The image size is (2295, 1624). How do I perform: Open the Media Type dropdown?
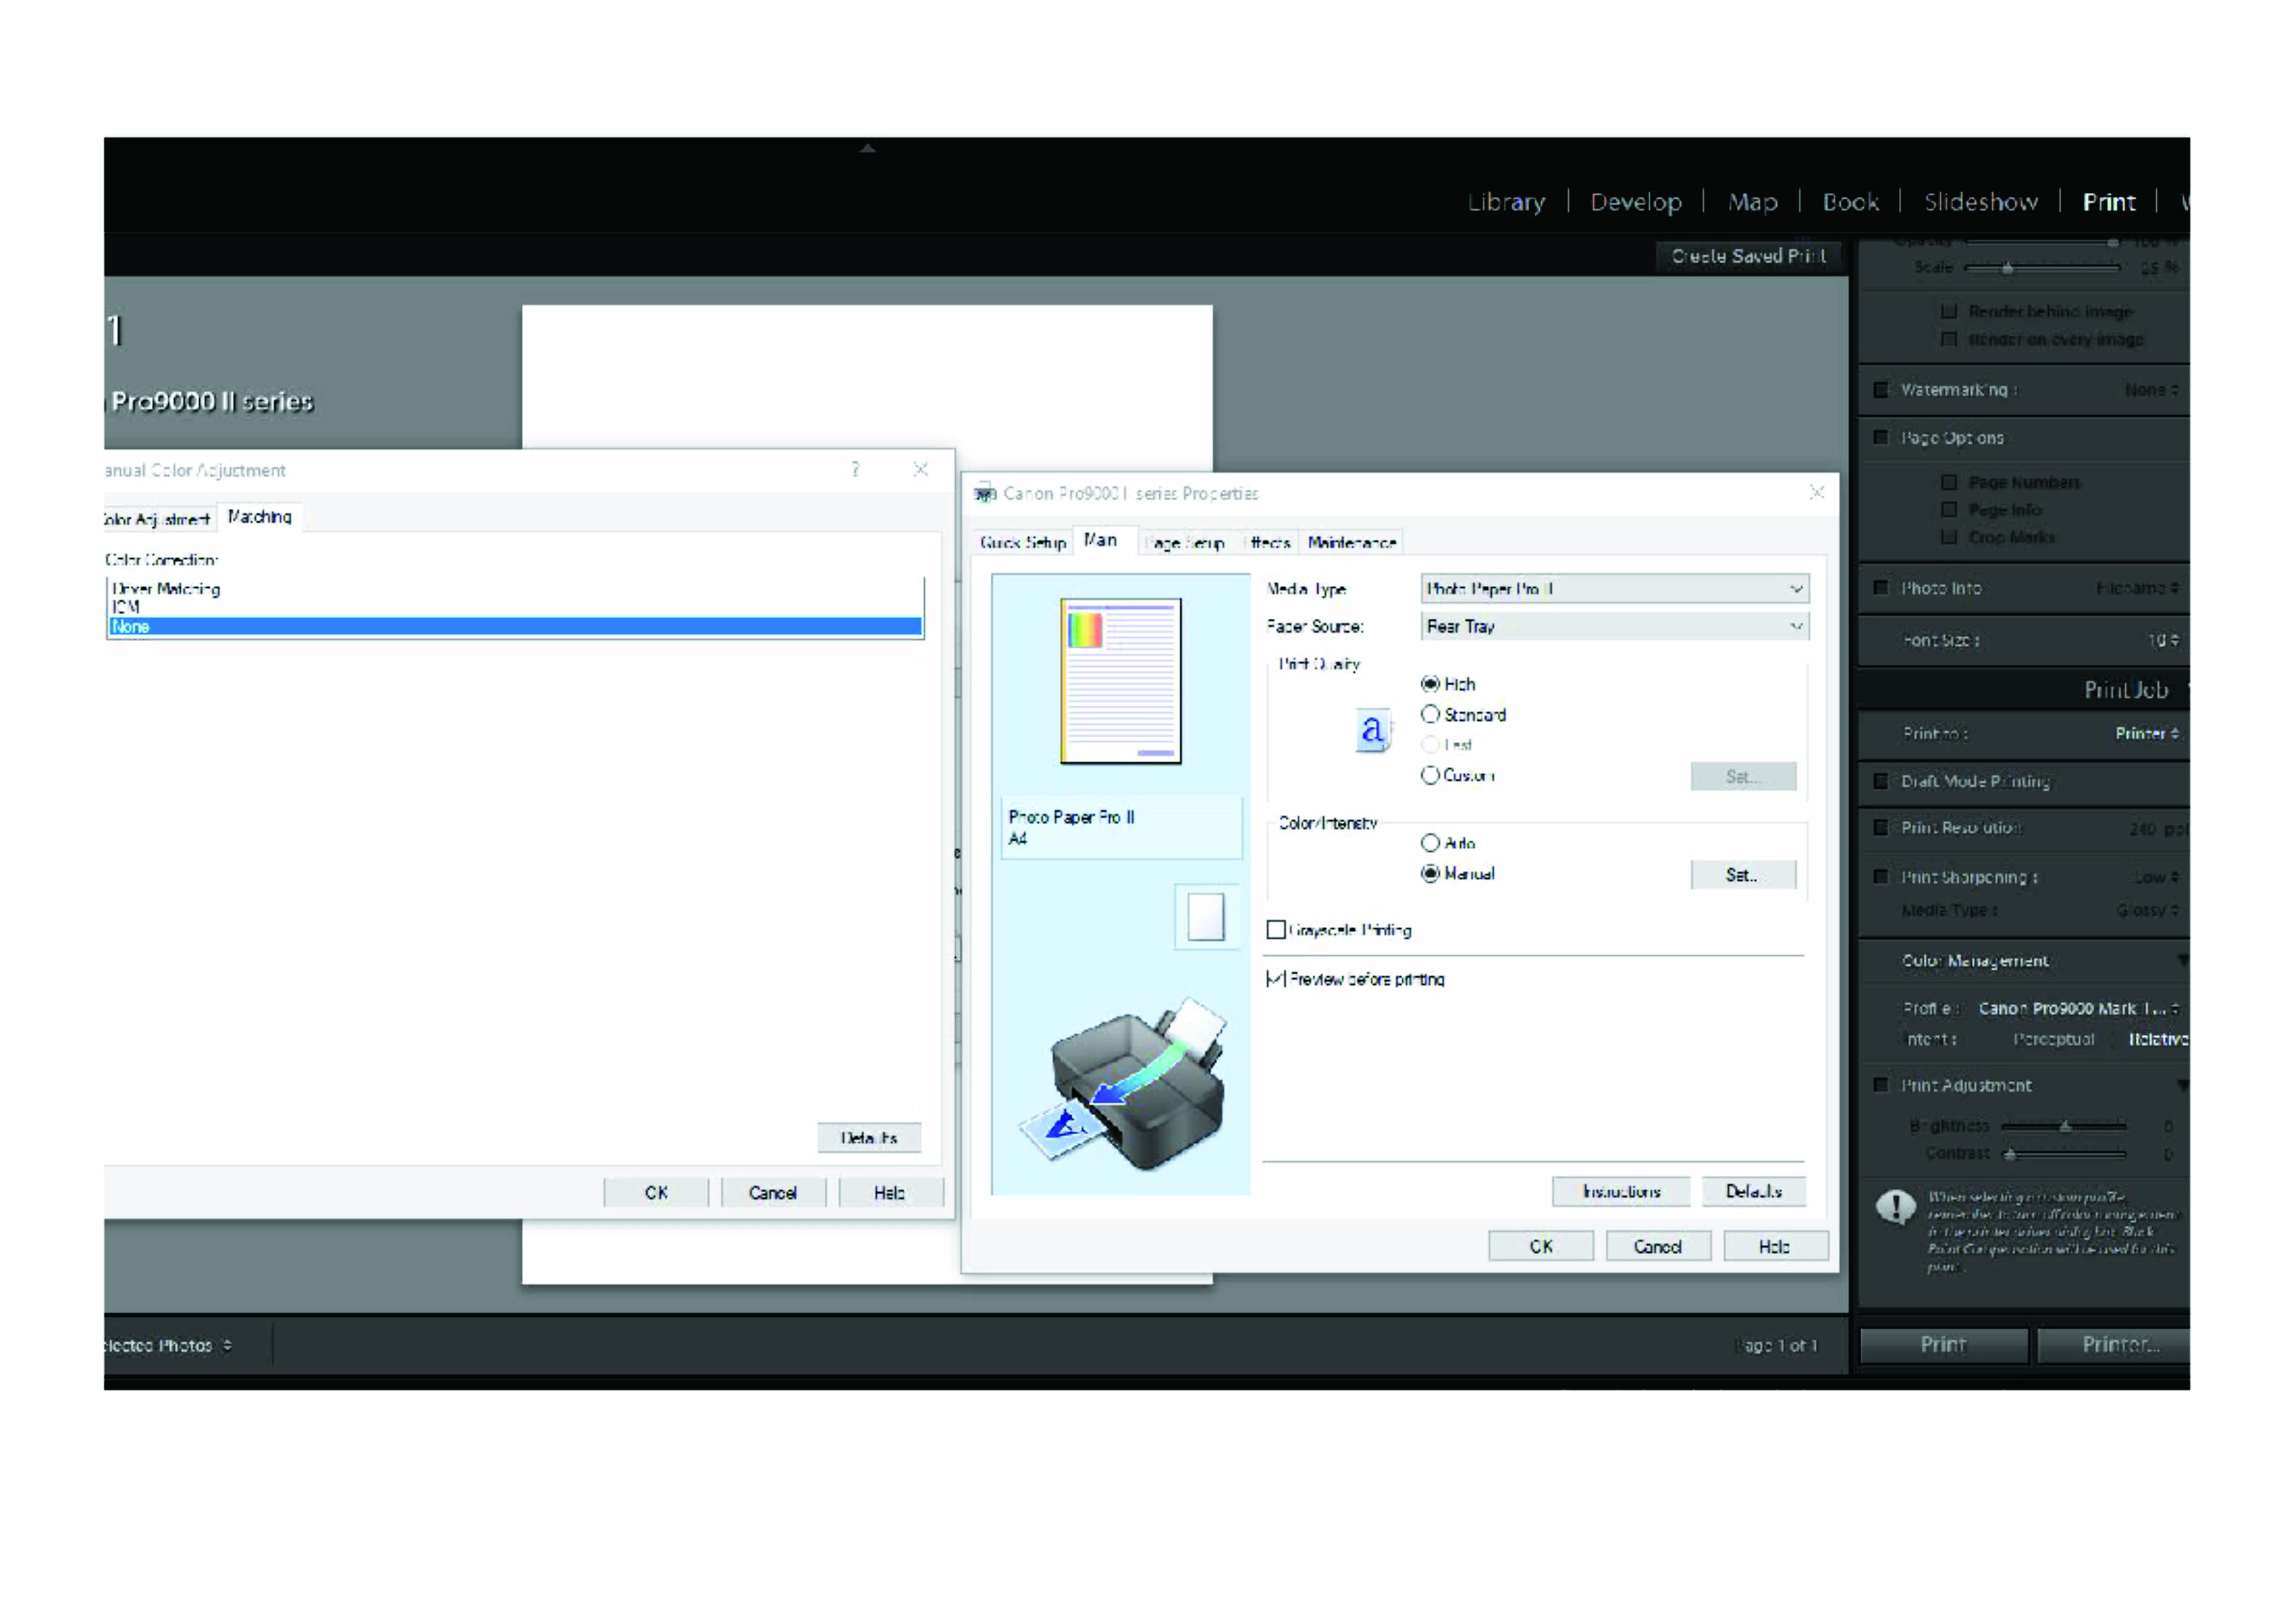[x=1614, y=589]
